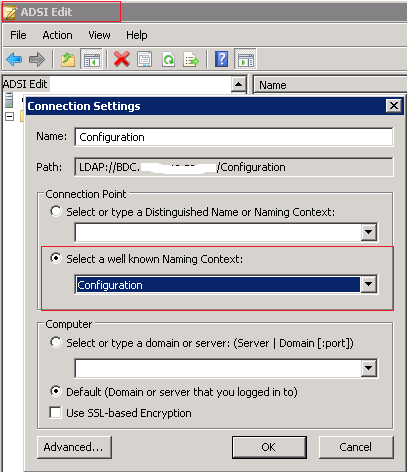Open the File menu

[x=18, y=35]
